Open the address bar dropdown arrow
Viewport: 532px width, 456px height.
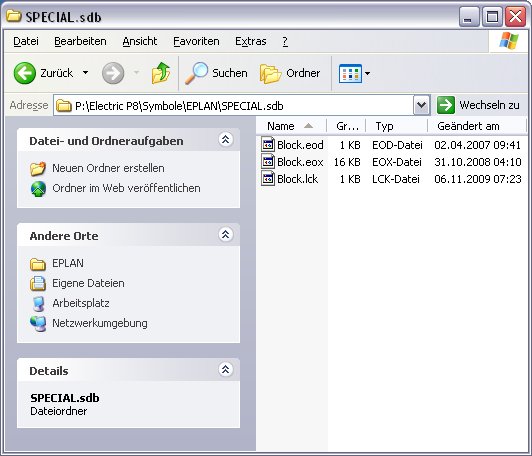pos(421,105)
